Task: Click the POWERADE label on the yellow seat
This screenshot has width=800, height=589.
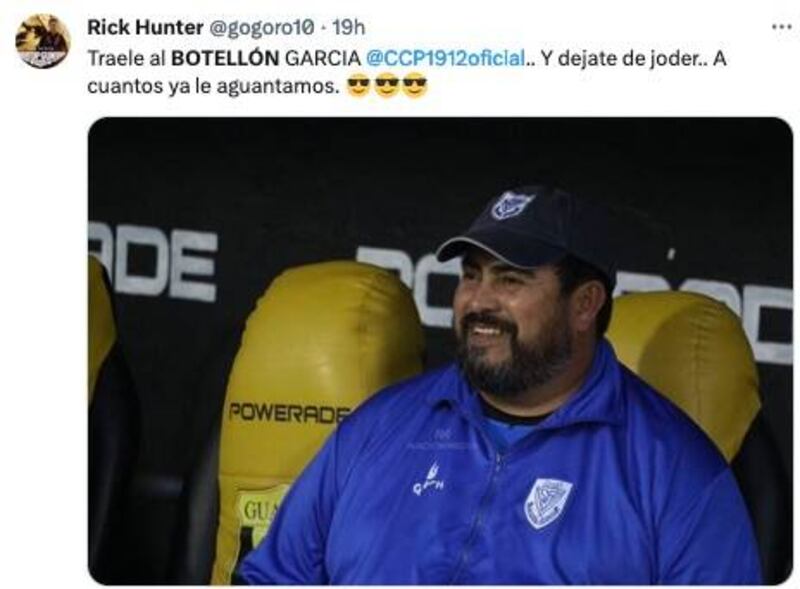Action: pos(289,413)
